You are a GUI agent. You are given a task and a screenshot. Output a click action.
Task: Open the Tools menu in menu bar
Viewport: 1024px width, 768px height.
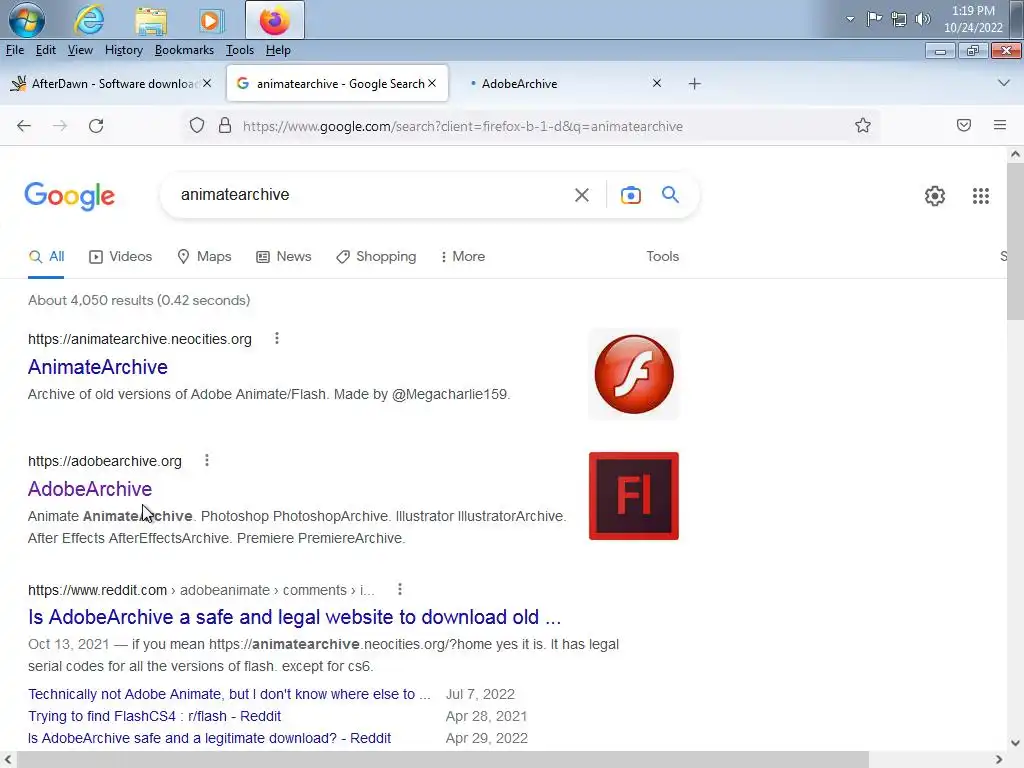(240, 50)
